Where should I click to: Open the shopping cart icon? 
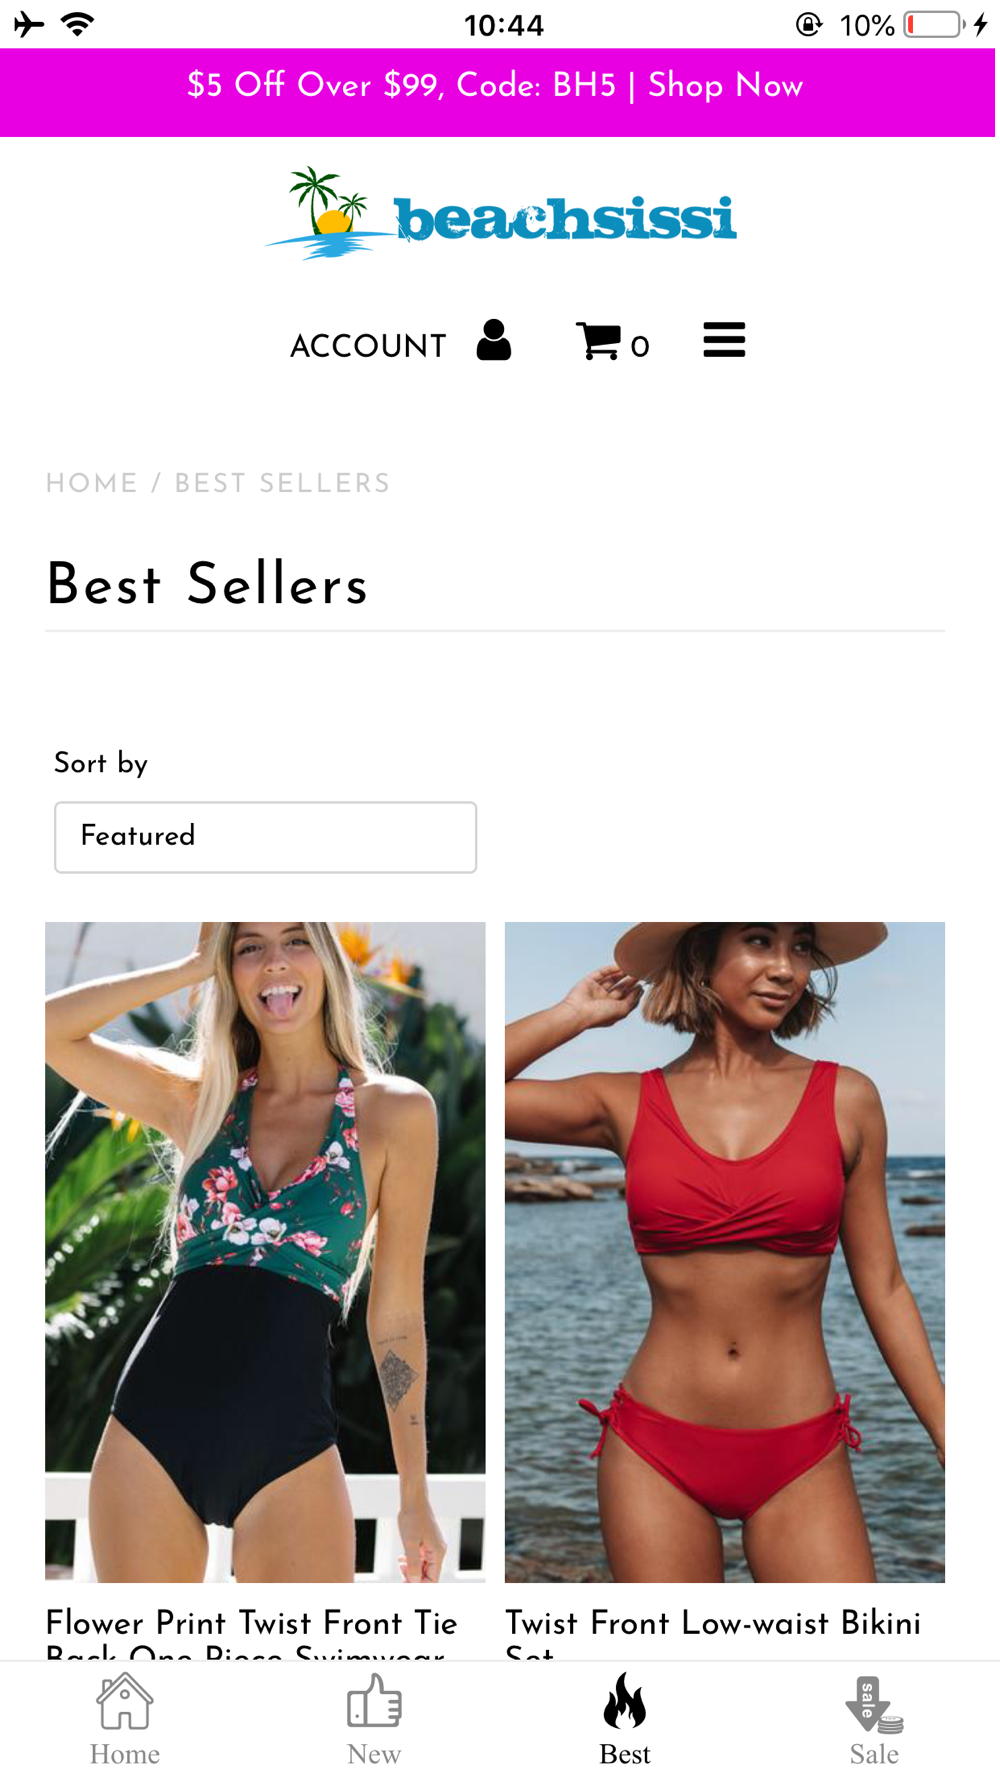[598, 341]
